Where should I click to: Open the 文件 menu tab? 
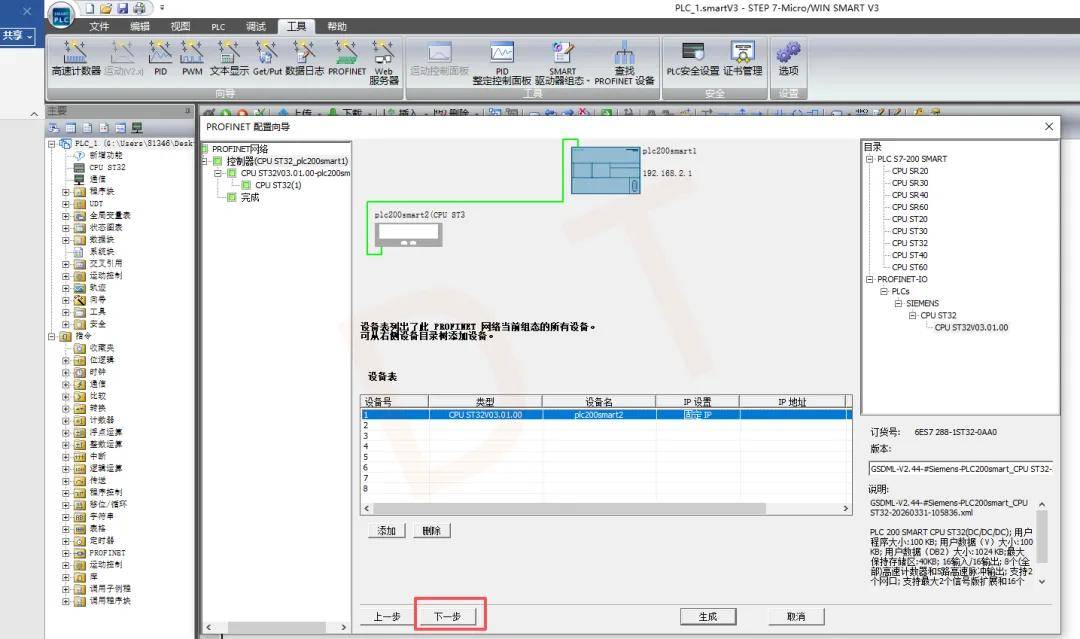tap(98, 26)
